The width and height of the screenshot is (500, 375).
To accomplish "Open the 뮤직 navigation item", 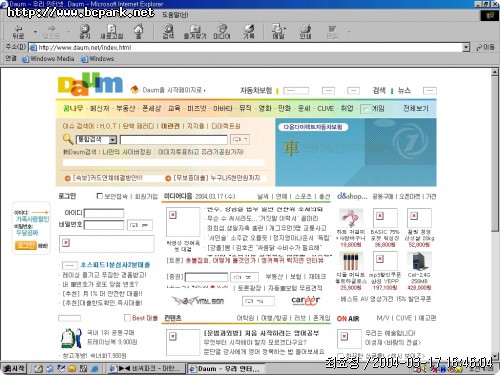I will tap(245, 108).
